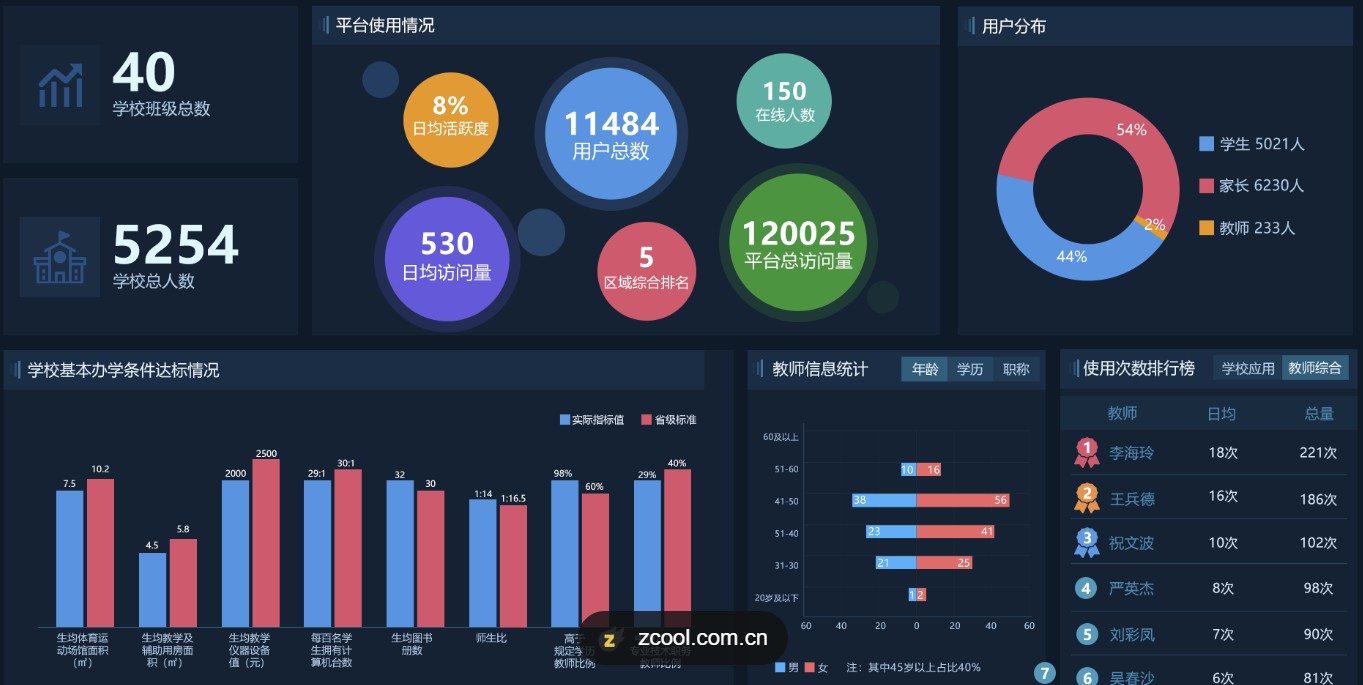Click the 5 区域综合排名 bubble
The height and width of the screenshot is (685, 1363).
(646, 271)
